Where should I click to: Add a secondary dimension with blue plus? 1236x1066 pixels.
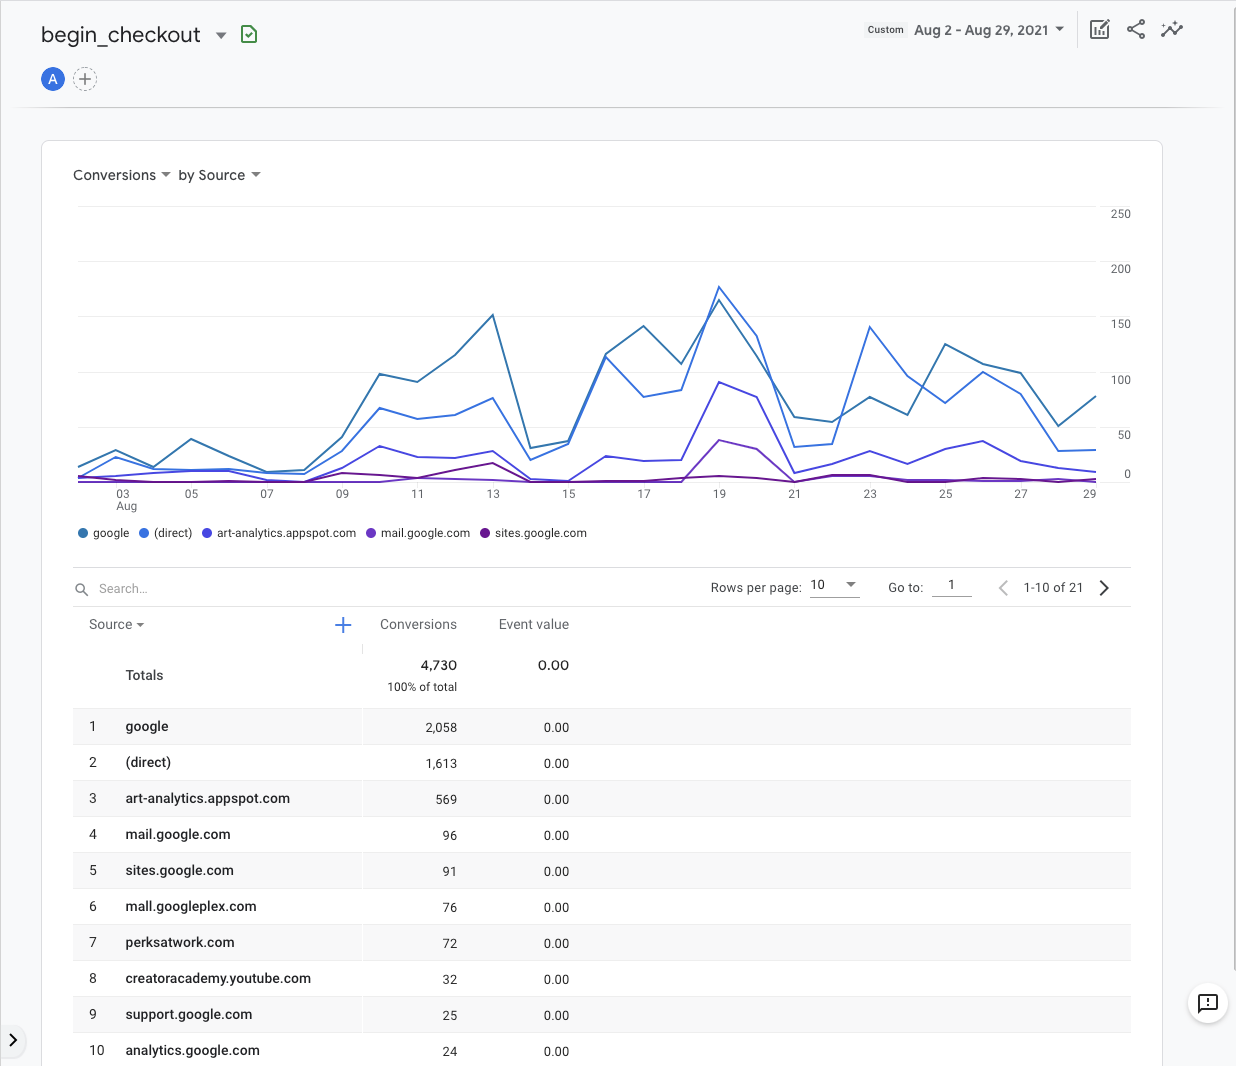click(x=343, y=625)
